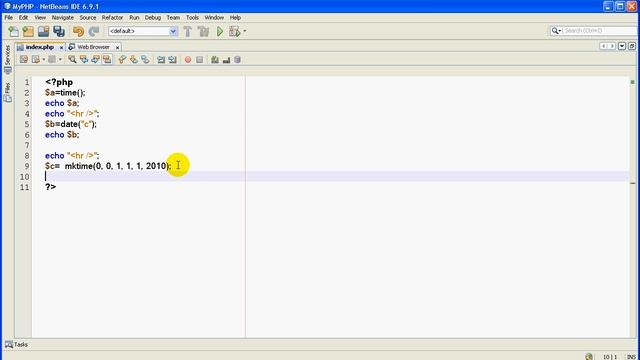Viewport: 640px width, 360px height.
Task: Open the Run menu
Action: click(x=134, y=18)
